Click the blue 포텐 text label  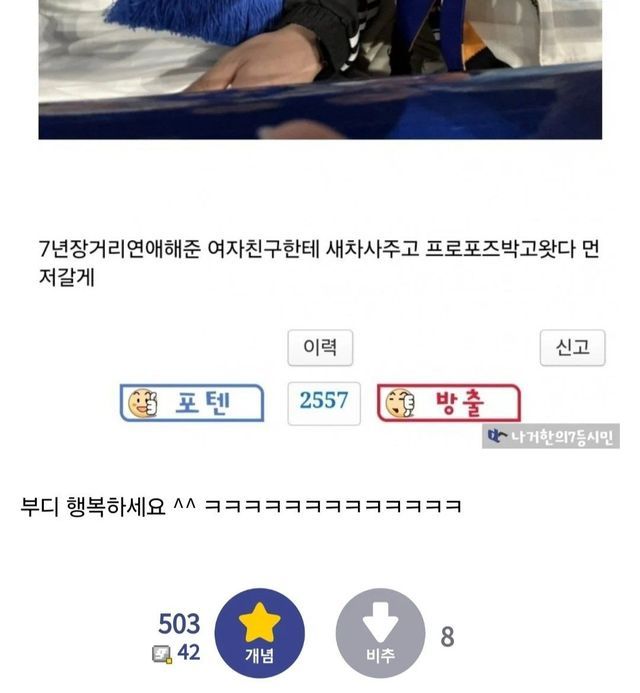203,403
